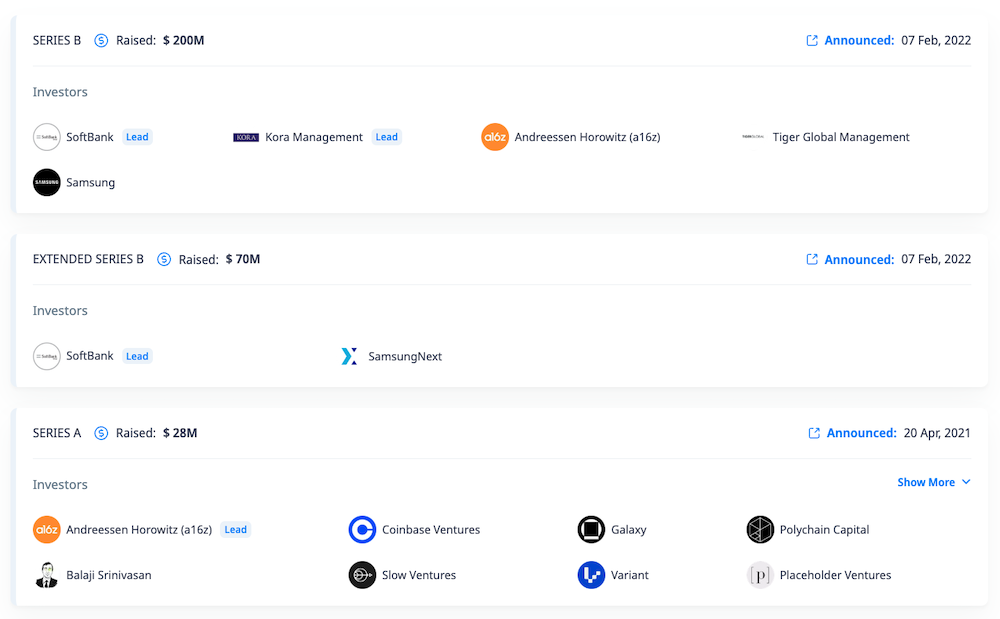Click the Polychain Capital logo
Image resolution: width=1000 pixels, height=619 pixels.
click(760, 530)
